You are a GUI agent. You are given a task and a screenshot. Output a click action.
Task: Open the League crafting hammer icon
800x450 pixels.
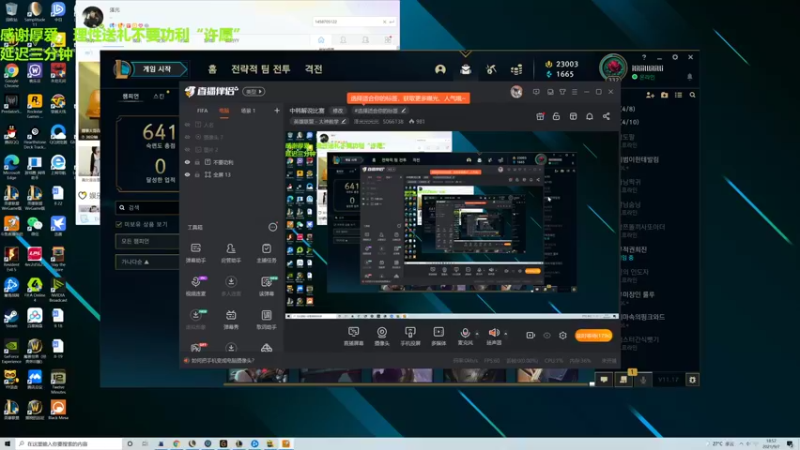coord(491,69)
